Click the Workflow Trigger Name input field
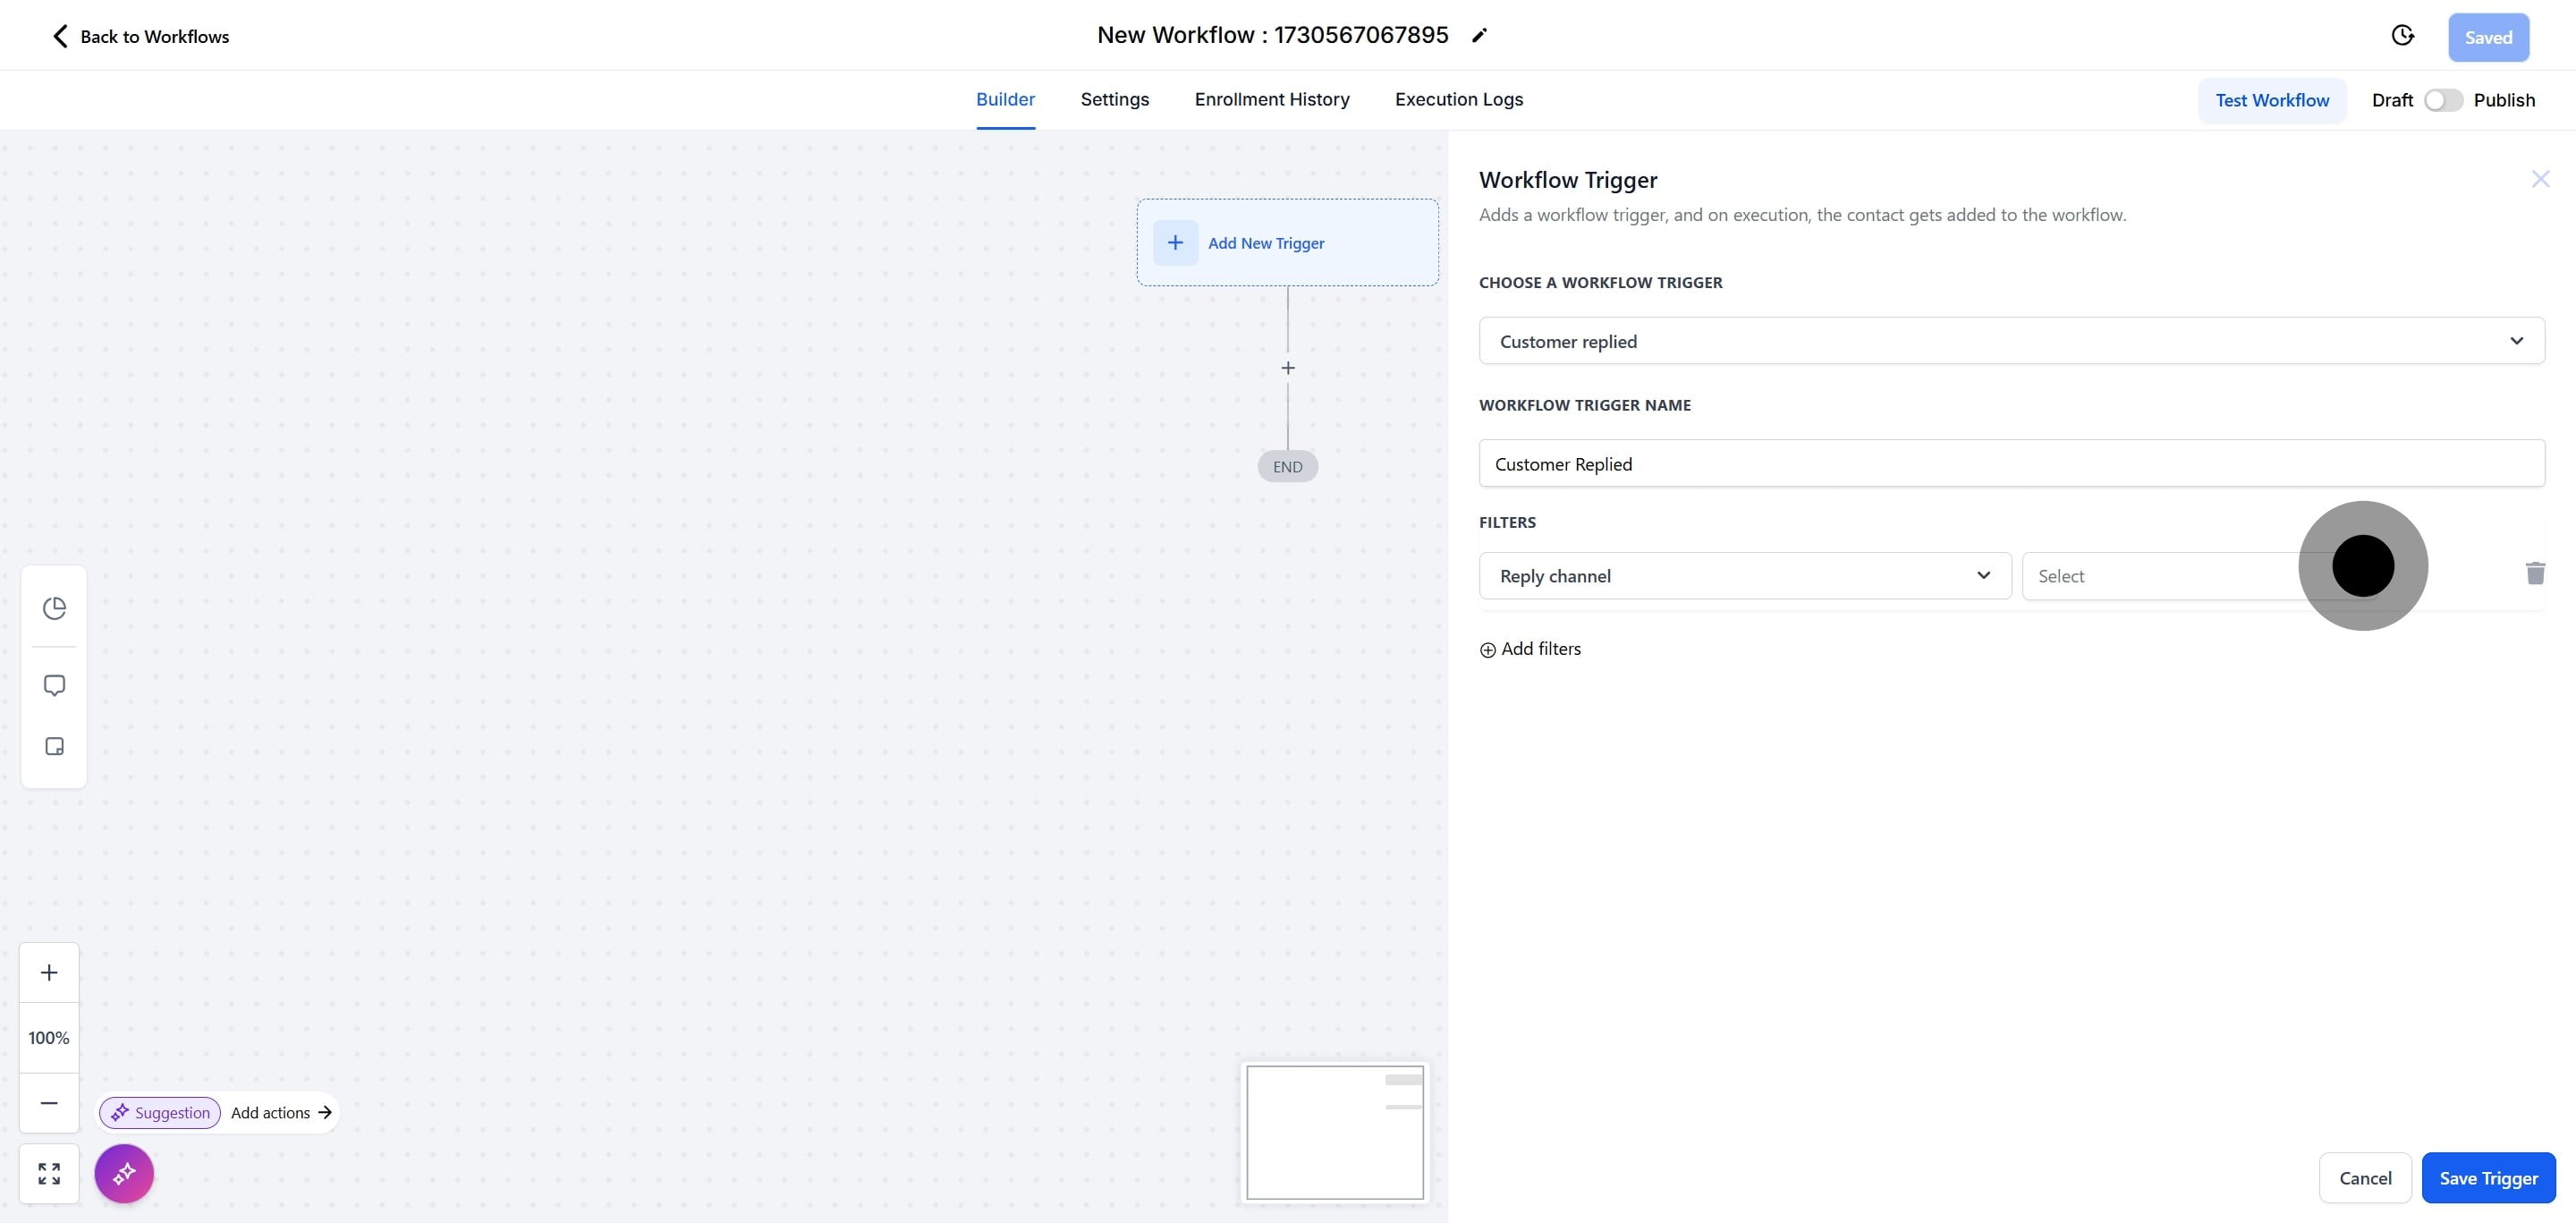 [2011, 463]
